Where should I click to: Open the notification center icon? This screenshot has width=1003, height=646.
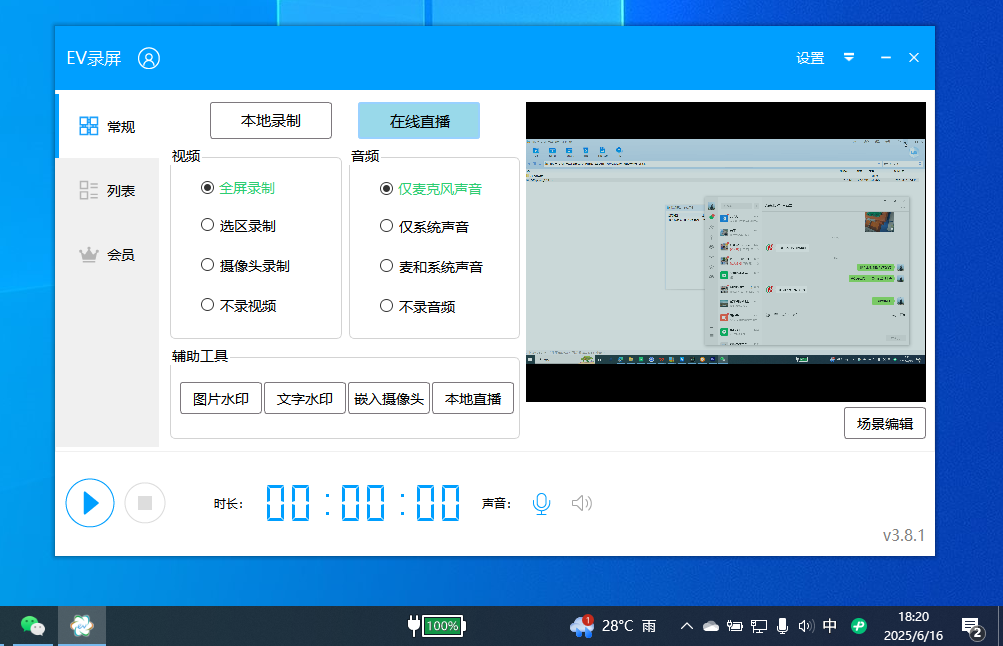[972, 627]
